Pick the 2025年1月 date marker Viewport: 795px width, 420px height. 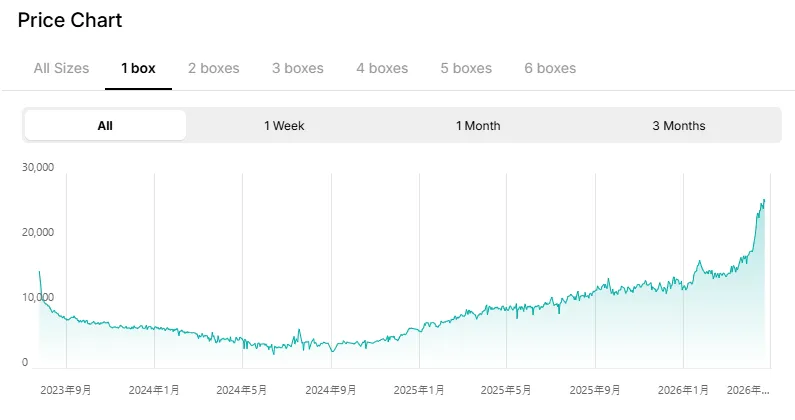[419, 390]
